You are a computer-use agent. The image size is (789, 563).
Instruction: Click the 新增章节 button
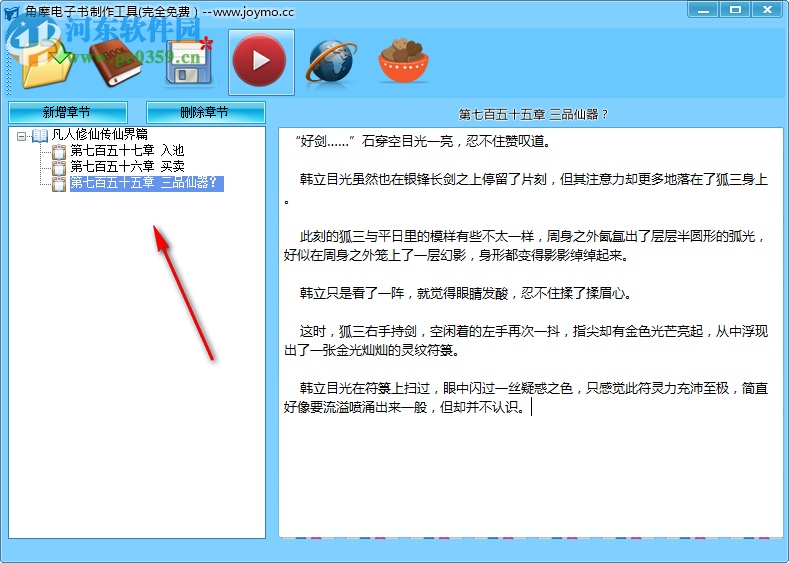[x=67, y=112]
